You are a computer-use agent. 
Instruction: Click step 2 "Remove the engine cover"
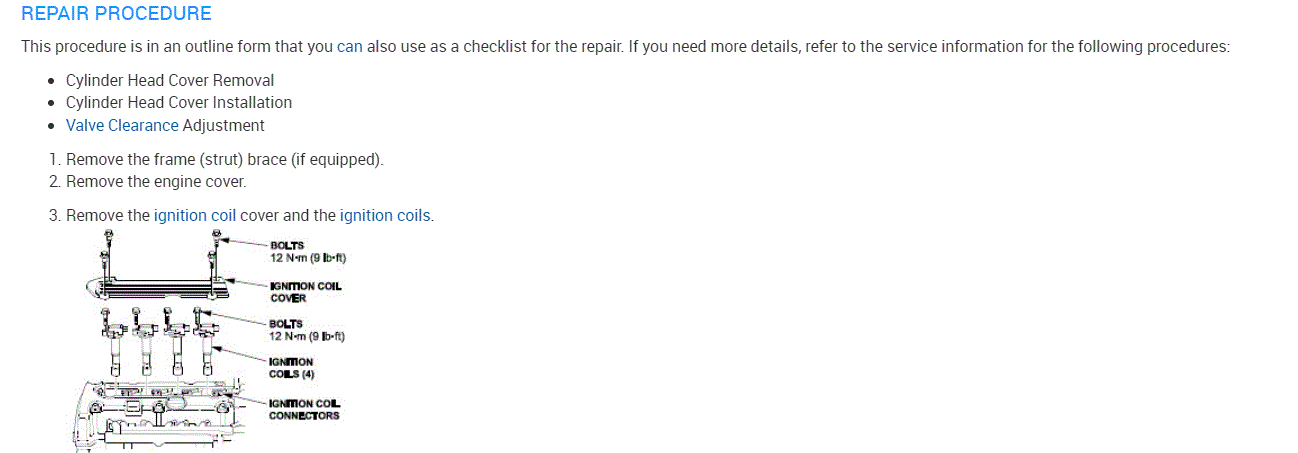tap(155, 181)
